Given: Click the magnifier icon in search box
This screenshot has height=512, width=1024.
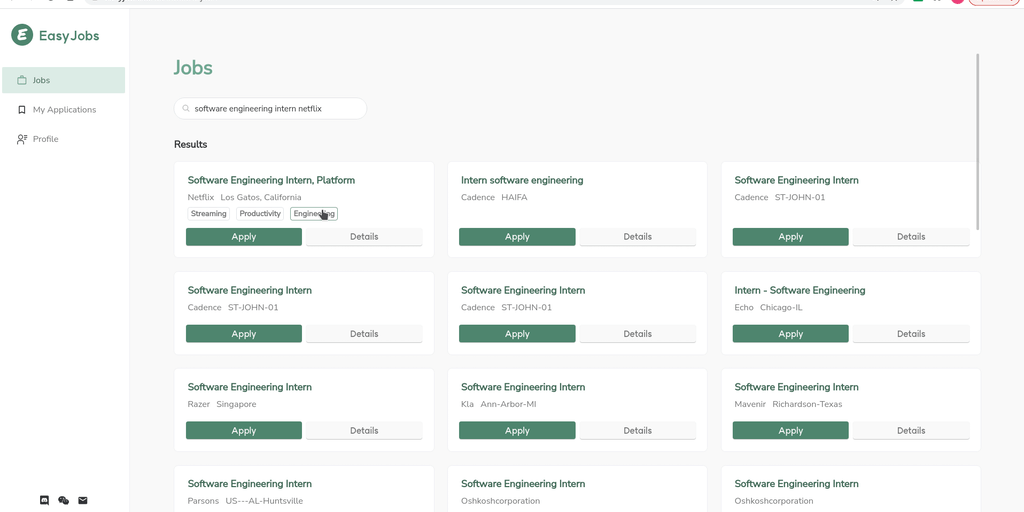Looking at the screenshot, I should (x=186, y=108).
